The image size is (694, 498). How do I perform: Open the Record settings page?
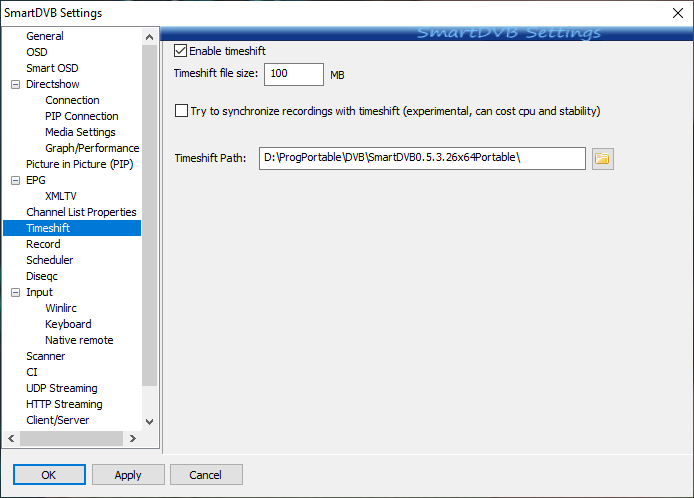click(x=43, y=244)
